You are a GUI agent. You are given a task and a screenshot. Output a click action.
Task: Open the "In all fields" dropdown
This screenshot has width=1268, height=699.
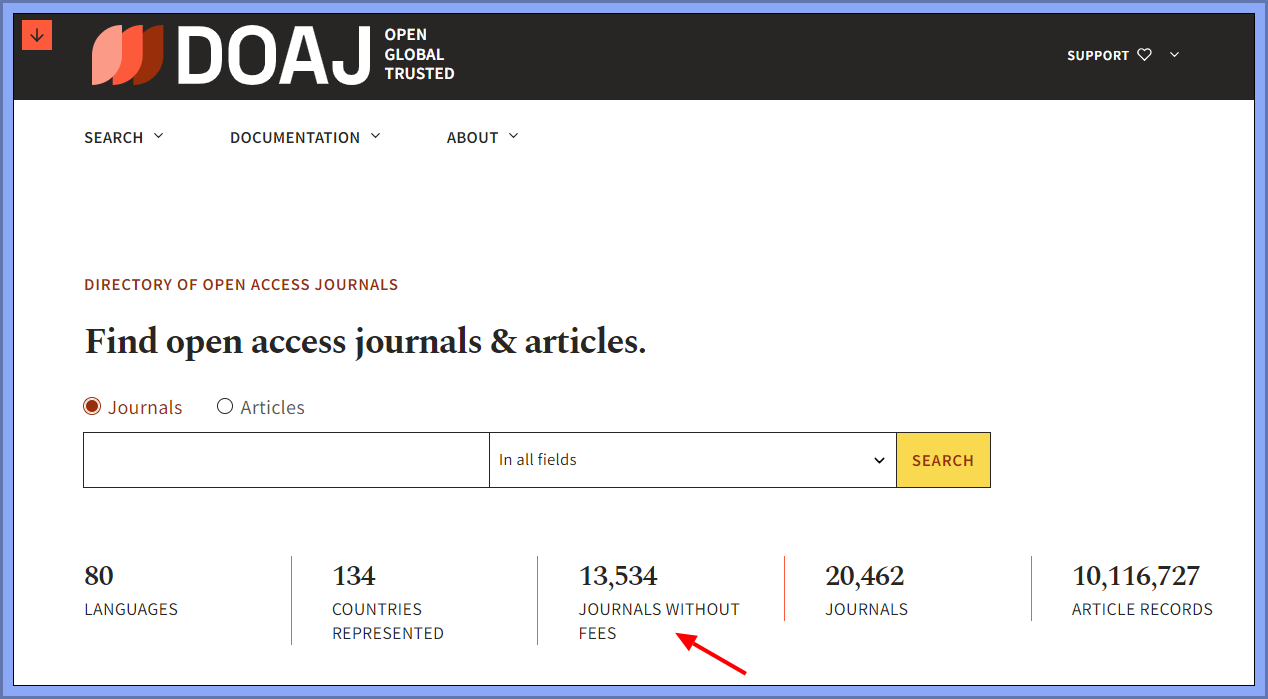point(692,459)
